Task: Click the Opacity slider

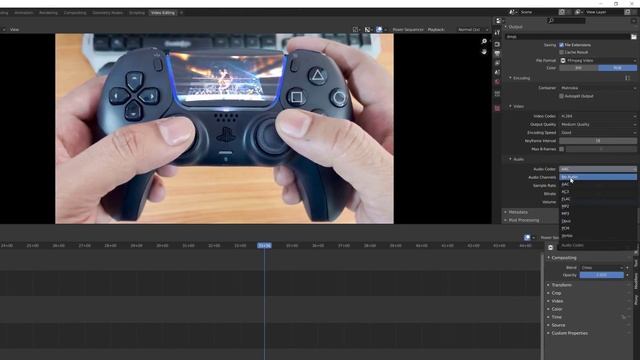Action: pyautogui.click(x=602, y=275)
